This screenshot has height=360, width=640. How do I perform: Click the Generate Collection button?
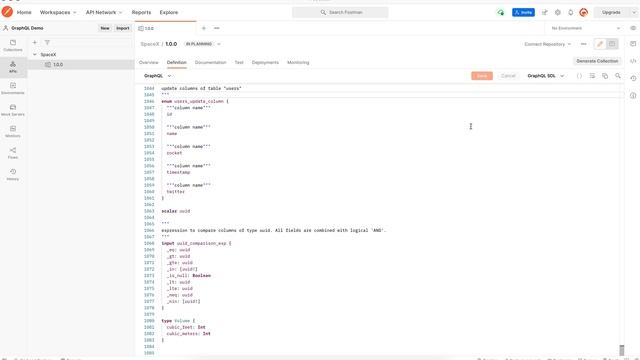(x=597, y=61)
